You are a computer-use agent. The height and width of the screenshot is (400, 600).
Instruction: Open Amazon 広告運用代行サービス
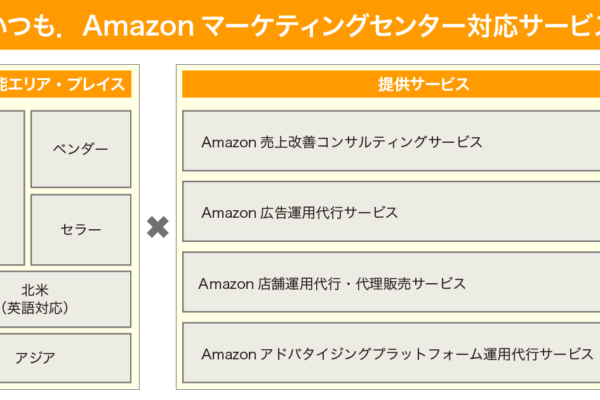click(x=391, y=212)
